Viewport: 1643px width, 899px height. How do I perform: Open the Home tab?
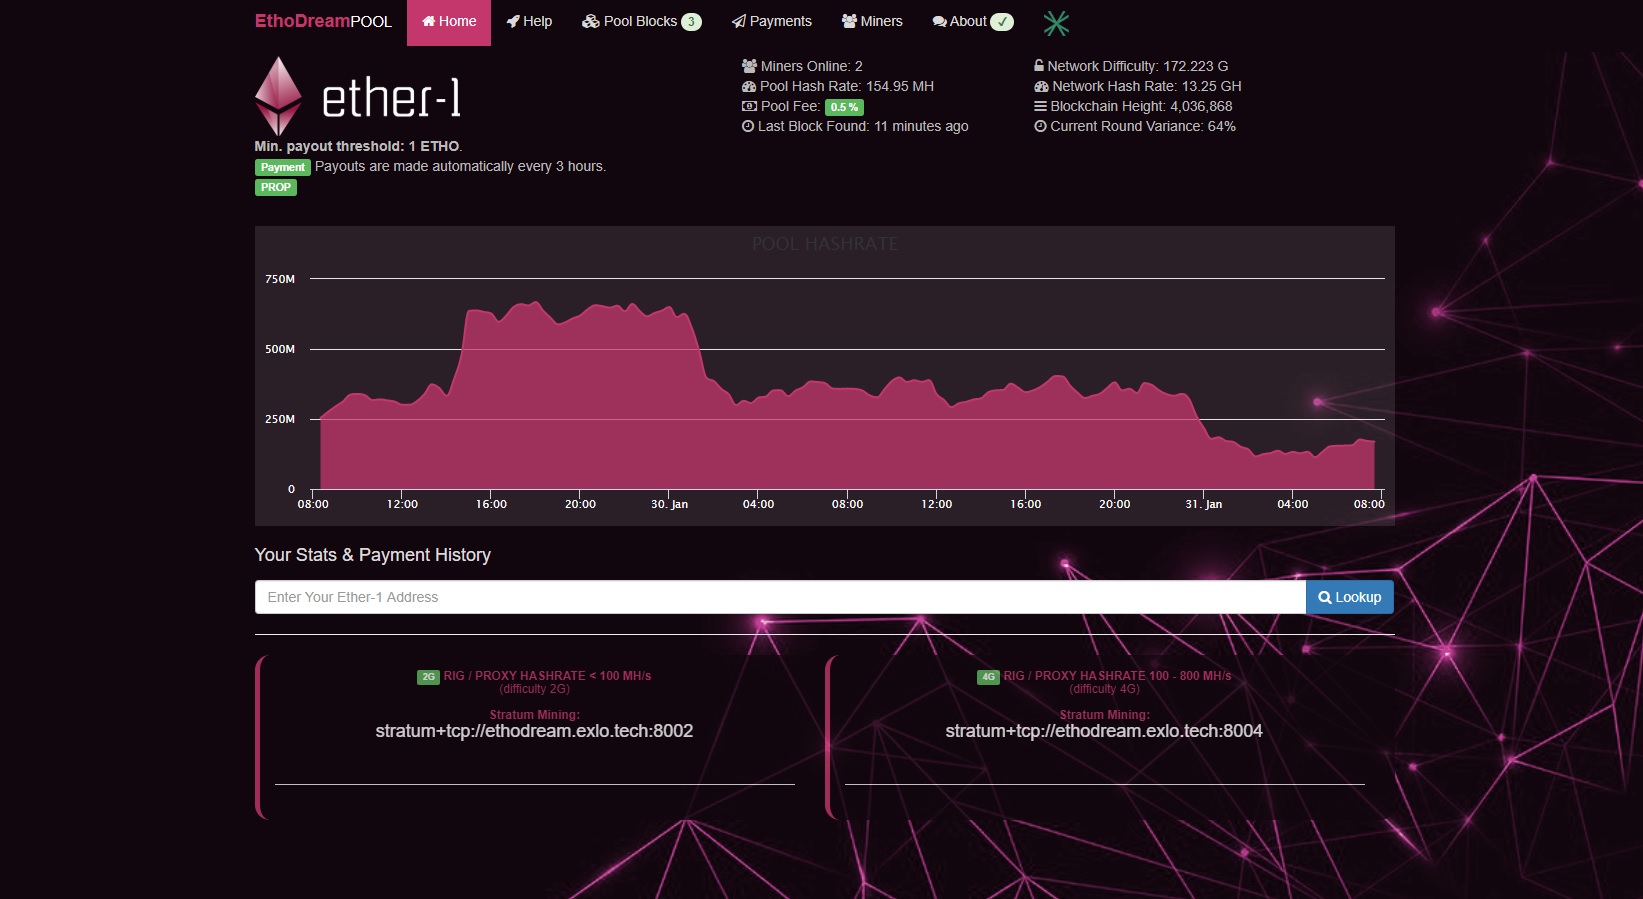pos(449,22)
